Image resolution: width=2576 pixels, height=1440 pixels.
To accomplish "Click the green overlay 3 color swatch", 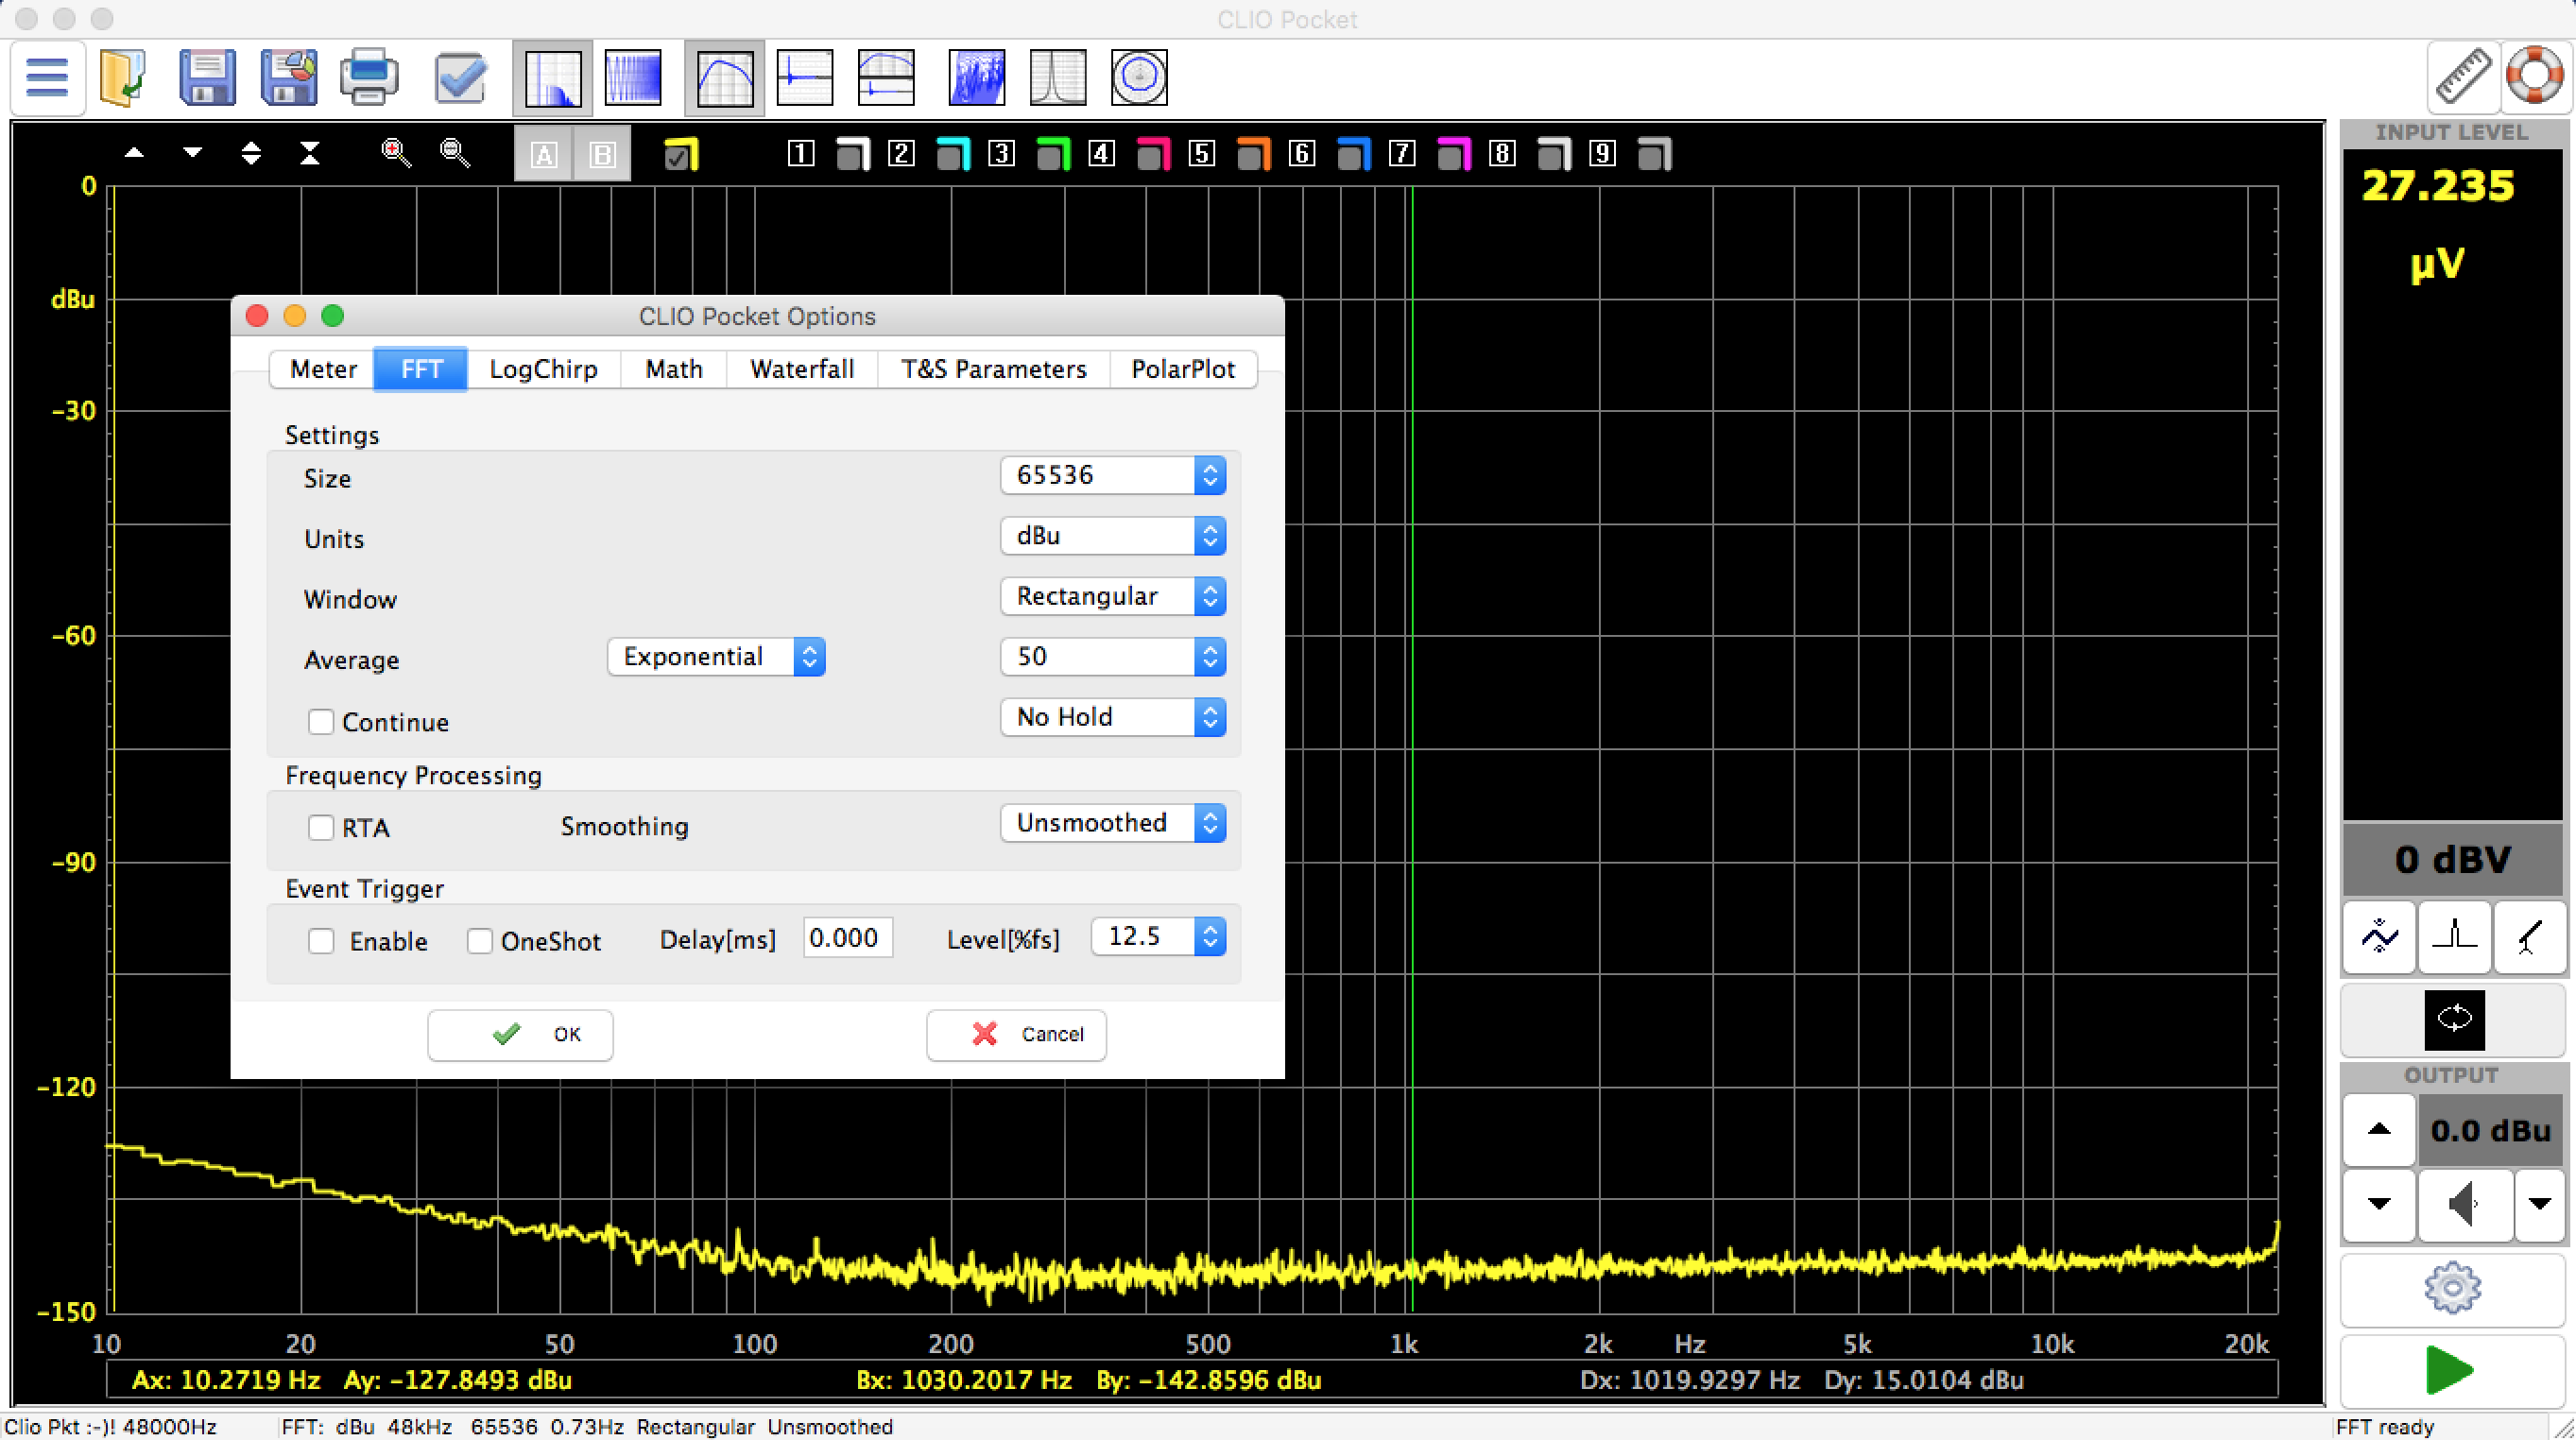I will click(x=1053, y=155).
